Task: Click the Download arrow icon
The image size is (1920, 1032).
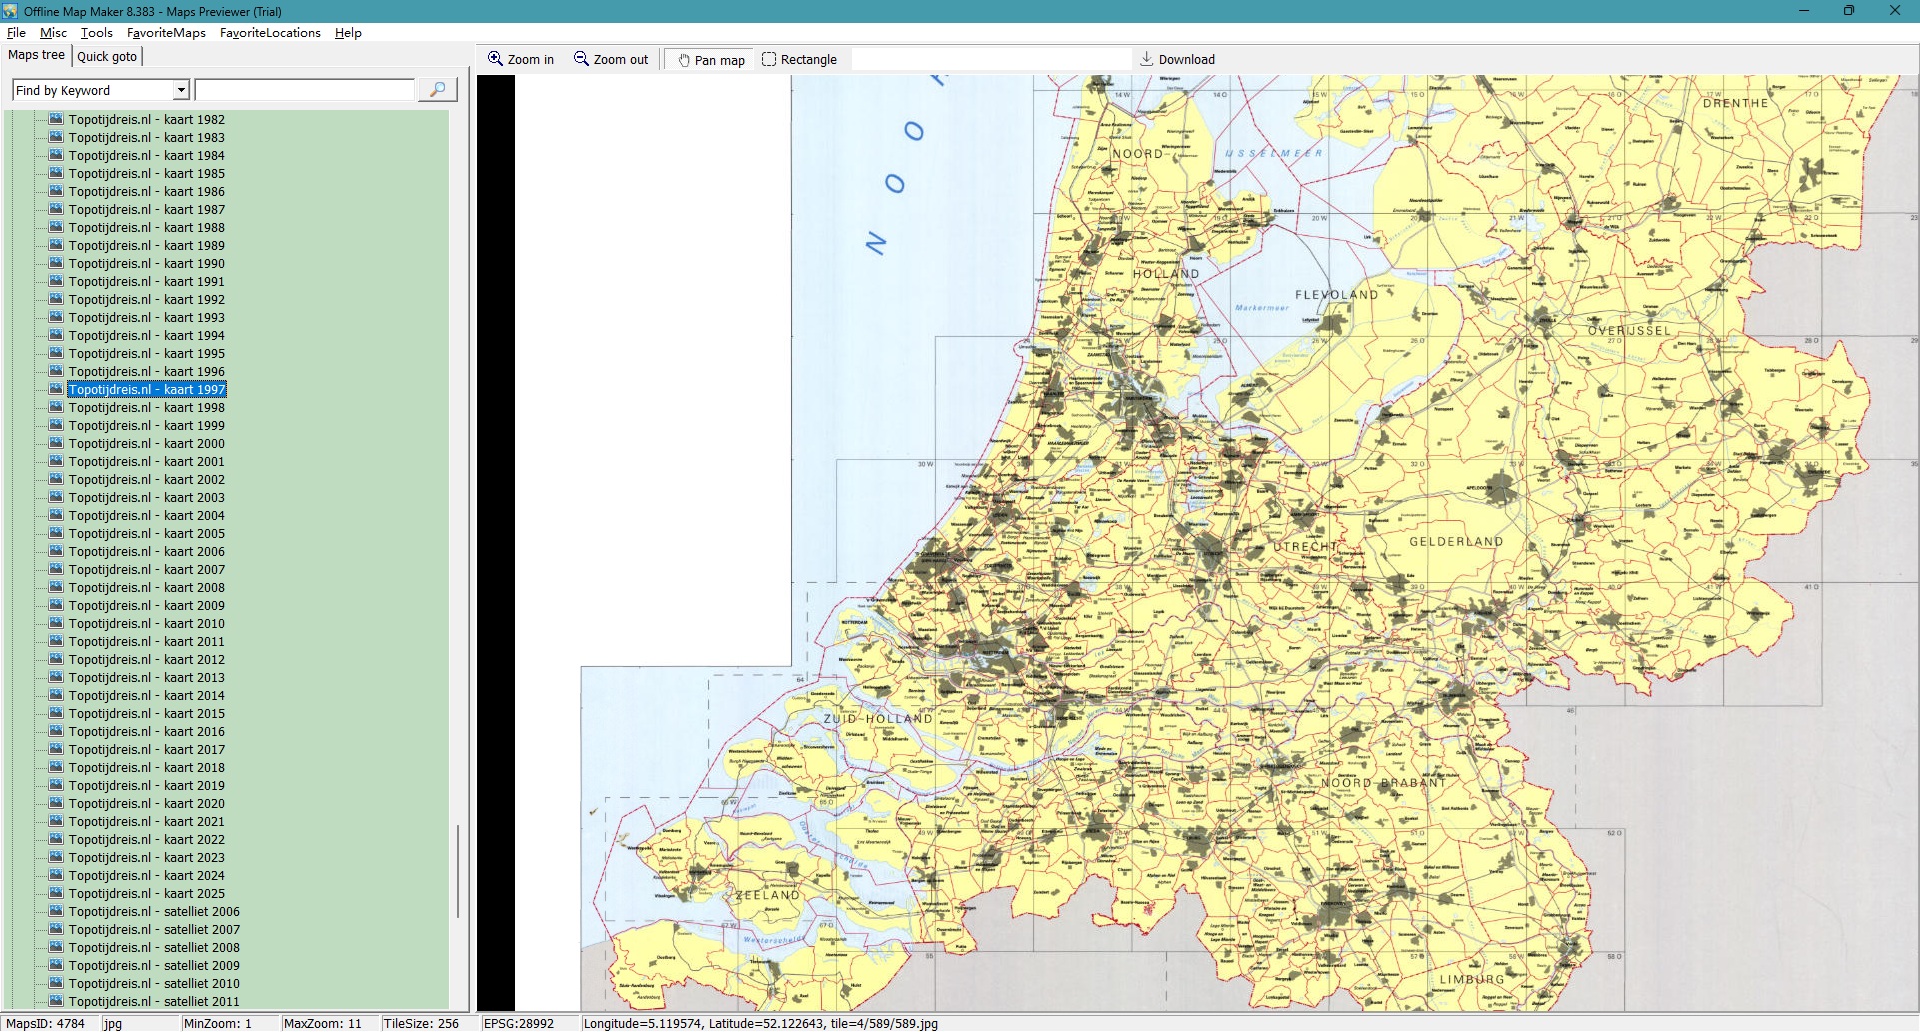Action: tap(1147, 59)
